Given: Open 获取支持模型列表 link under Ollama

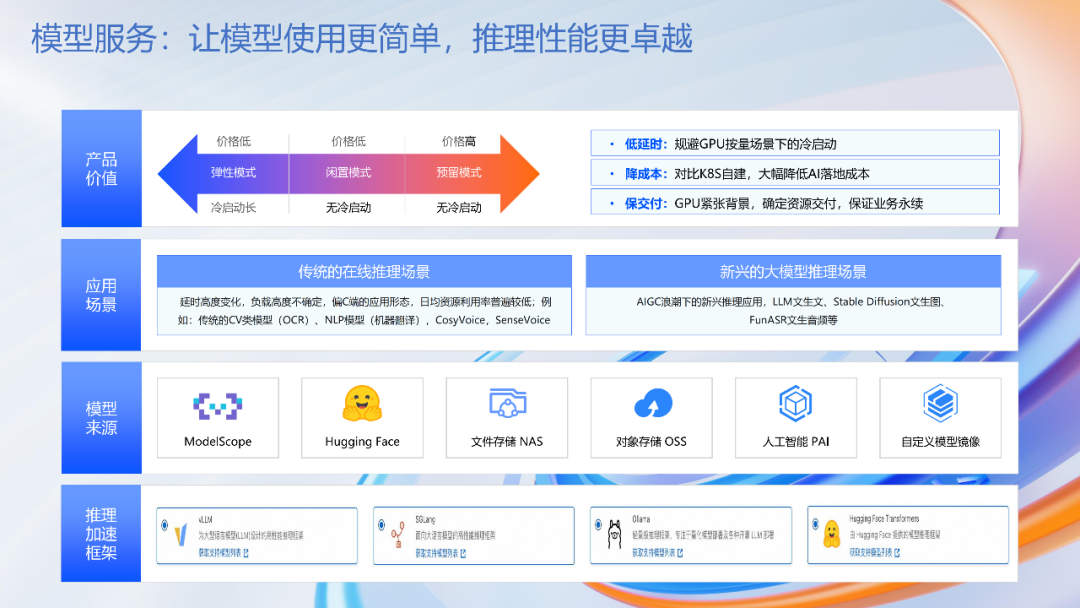Looking at the screenshot, I should (x=654, y=553).
